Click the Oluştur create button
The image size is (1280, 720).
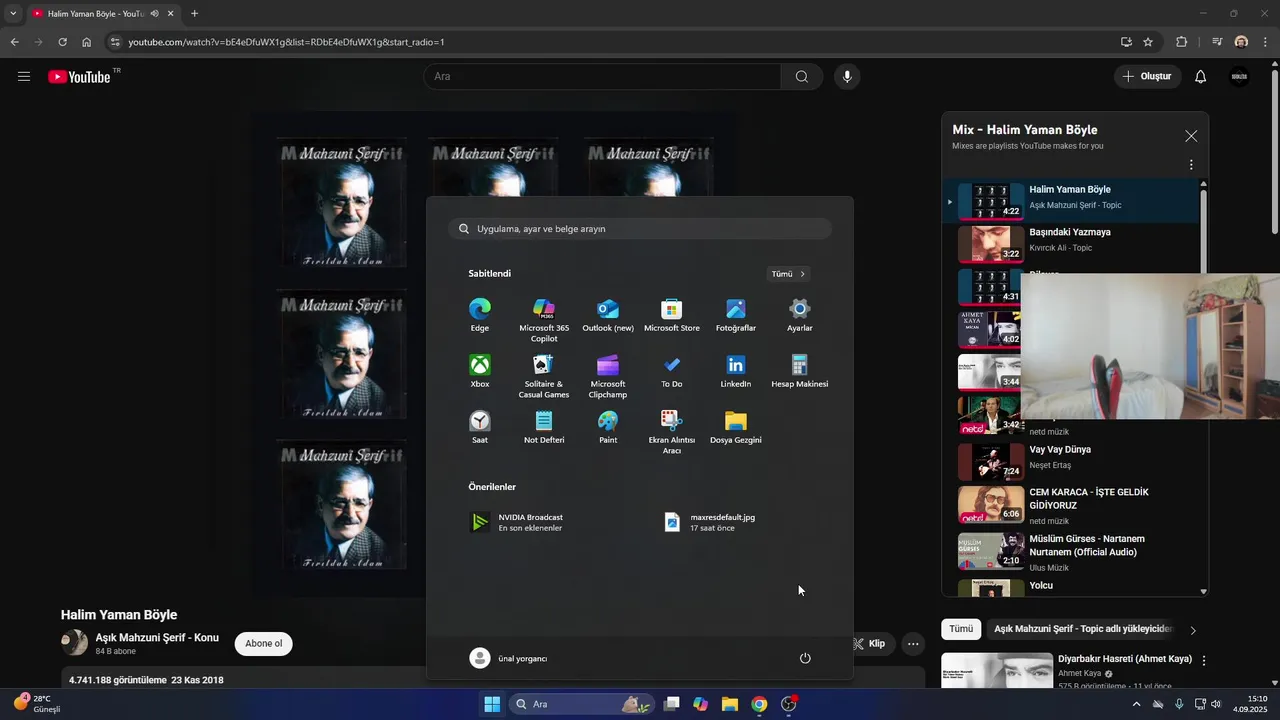pos(1147,77)
